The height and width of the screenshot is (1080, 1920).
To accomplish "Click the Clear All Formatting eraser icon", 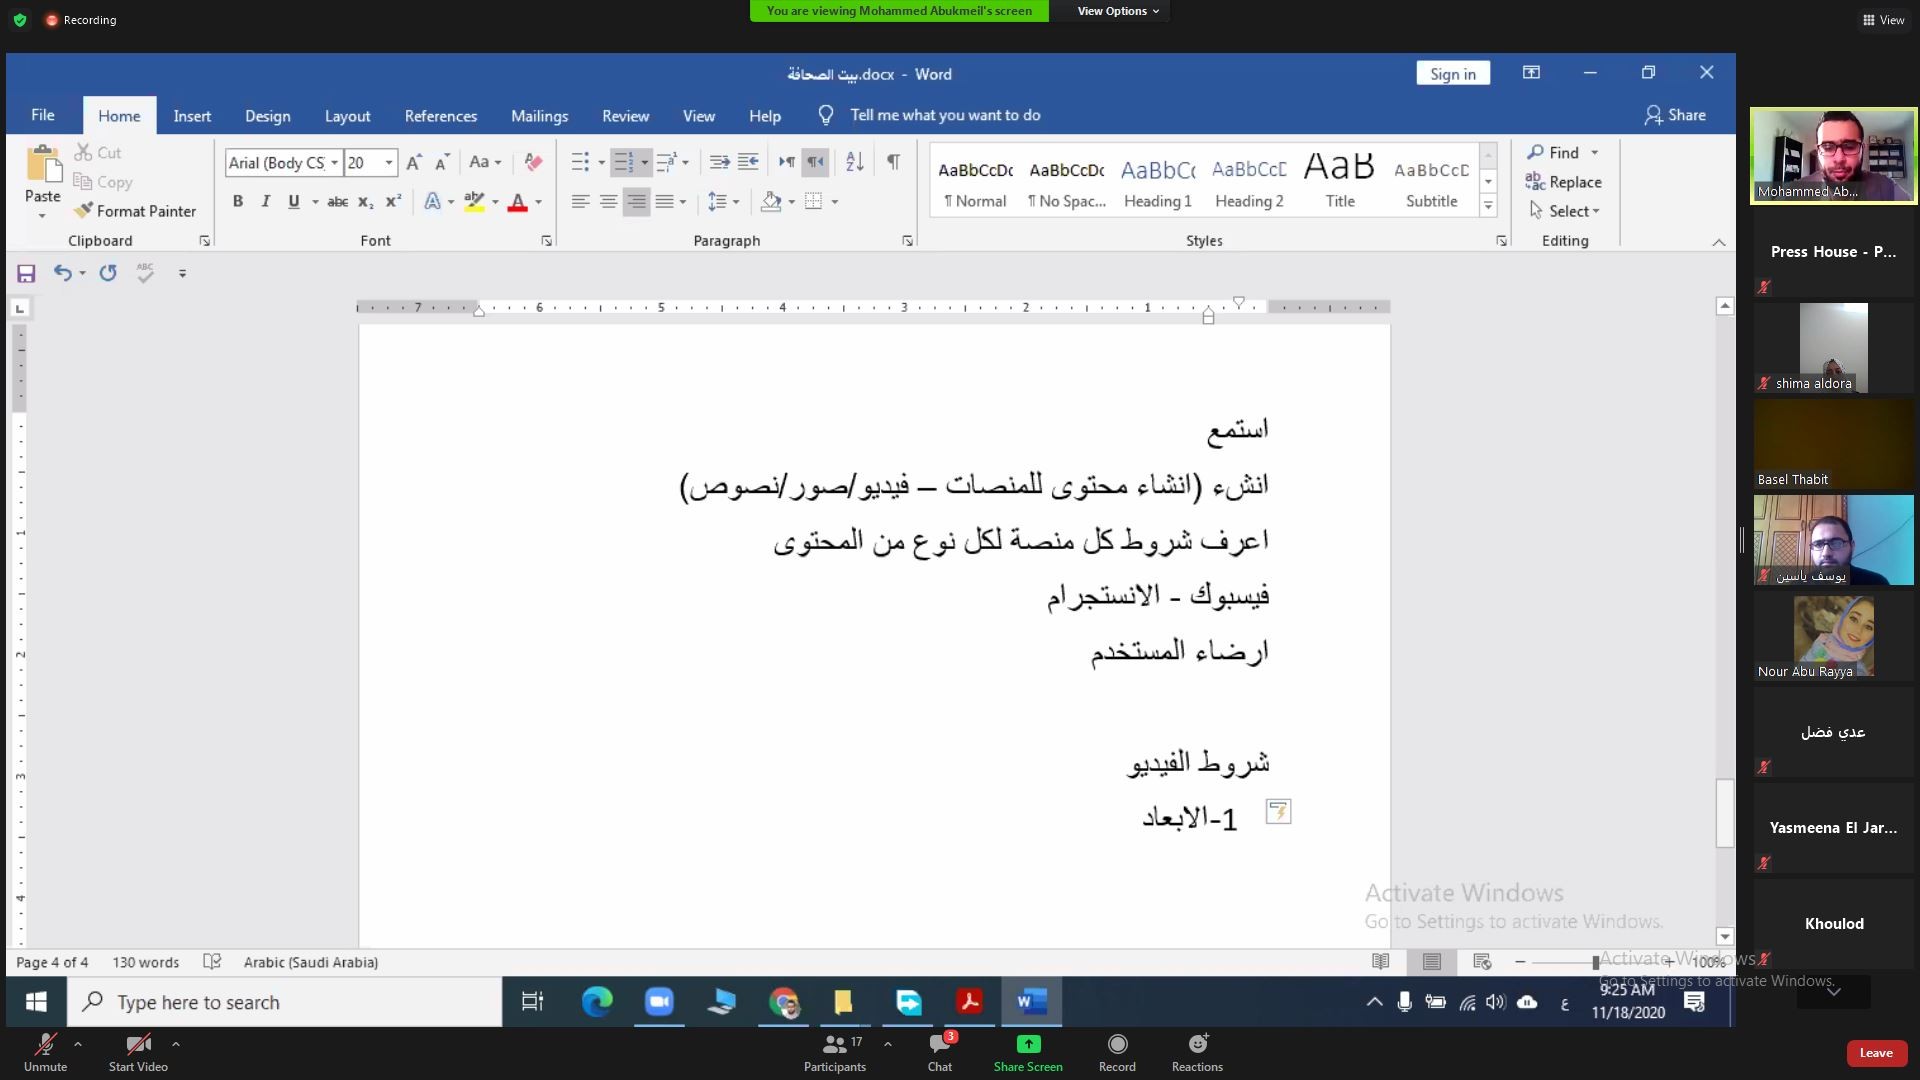I will pos(533,162).
